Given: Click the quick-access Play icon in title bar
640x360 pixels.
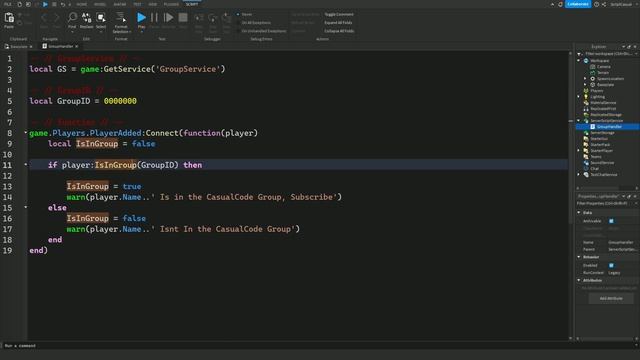Looking at the screenshot, I should 45,4.
